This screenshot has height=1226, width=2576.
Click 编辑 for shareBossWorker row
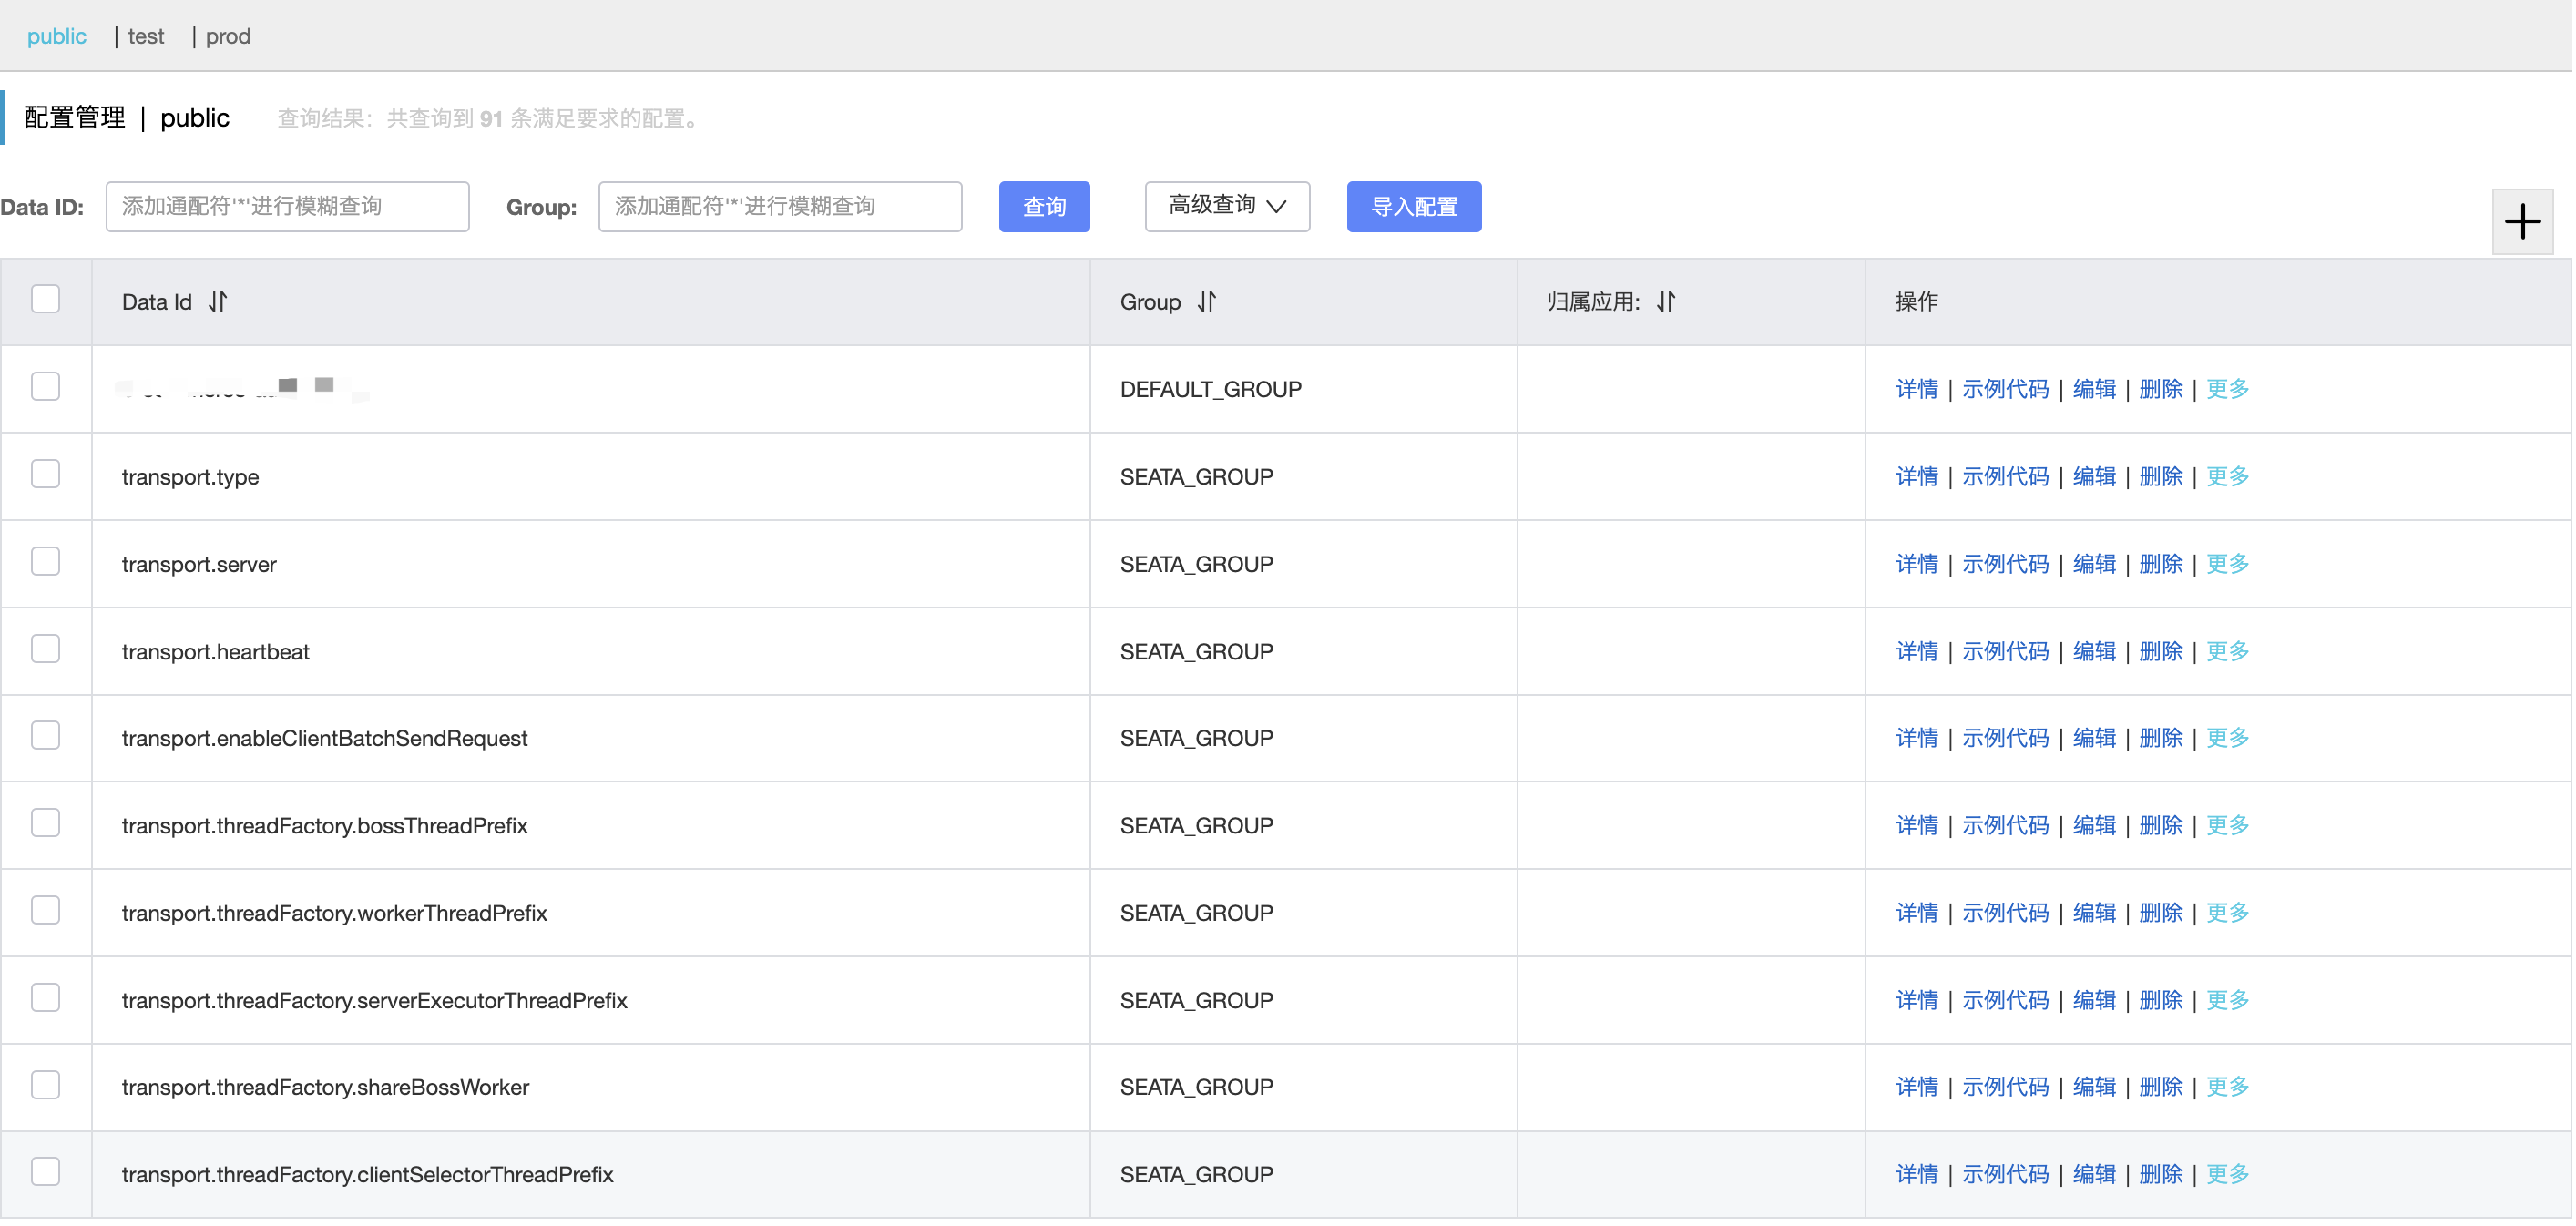pos(2094,1087)
